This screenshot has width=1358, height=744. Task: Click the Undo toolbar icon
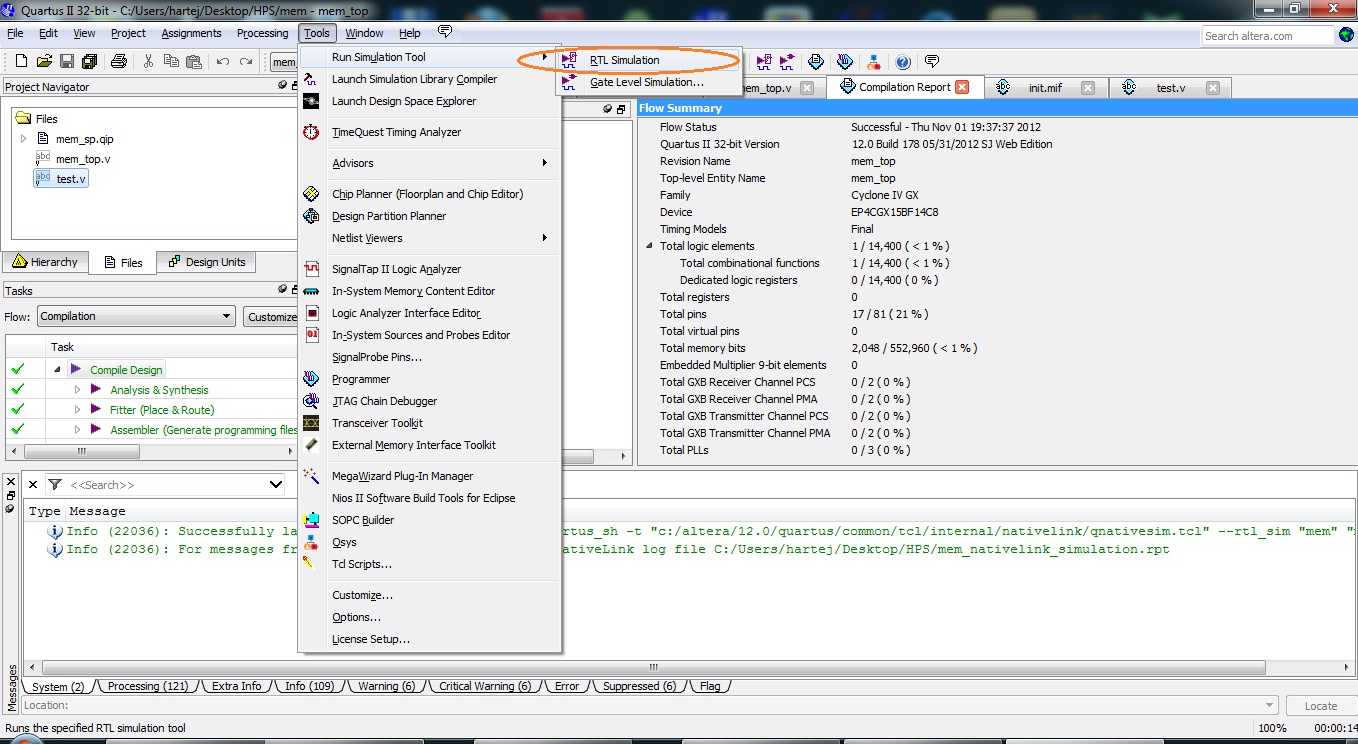pyautogui.click(x=223, y=62)
